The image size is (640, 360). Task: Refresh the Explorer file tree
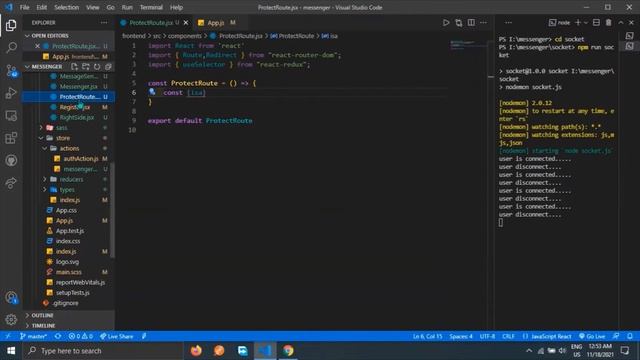click(97, 67)
